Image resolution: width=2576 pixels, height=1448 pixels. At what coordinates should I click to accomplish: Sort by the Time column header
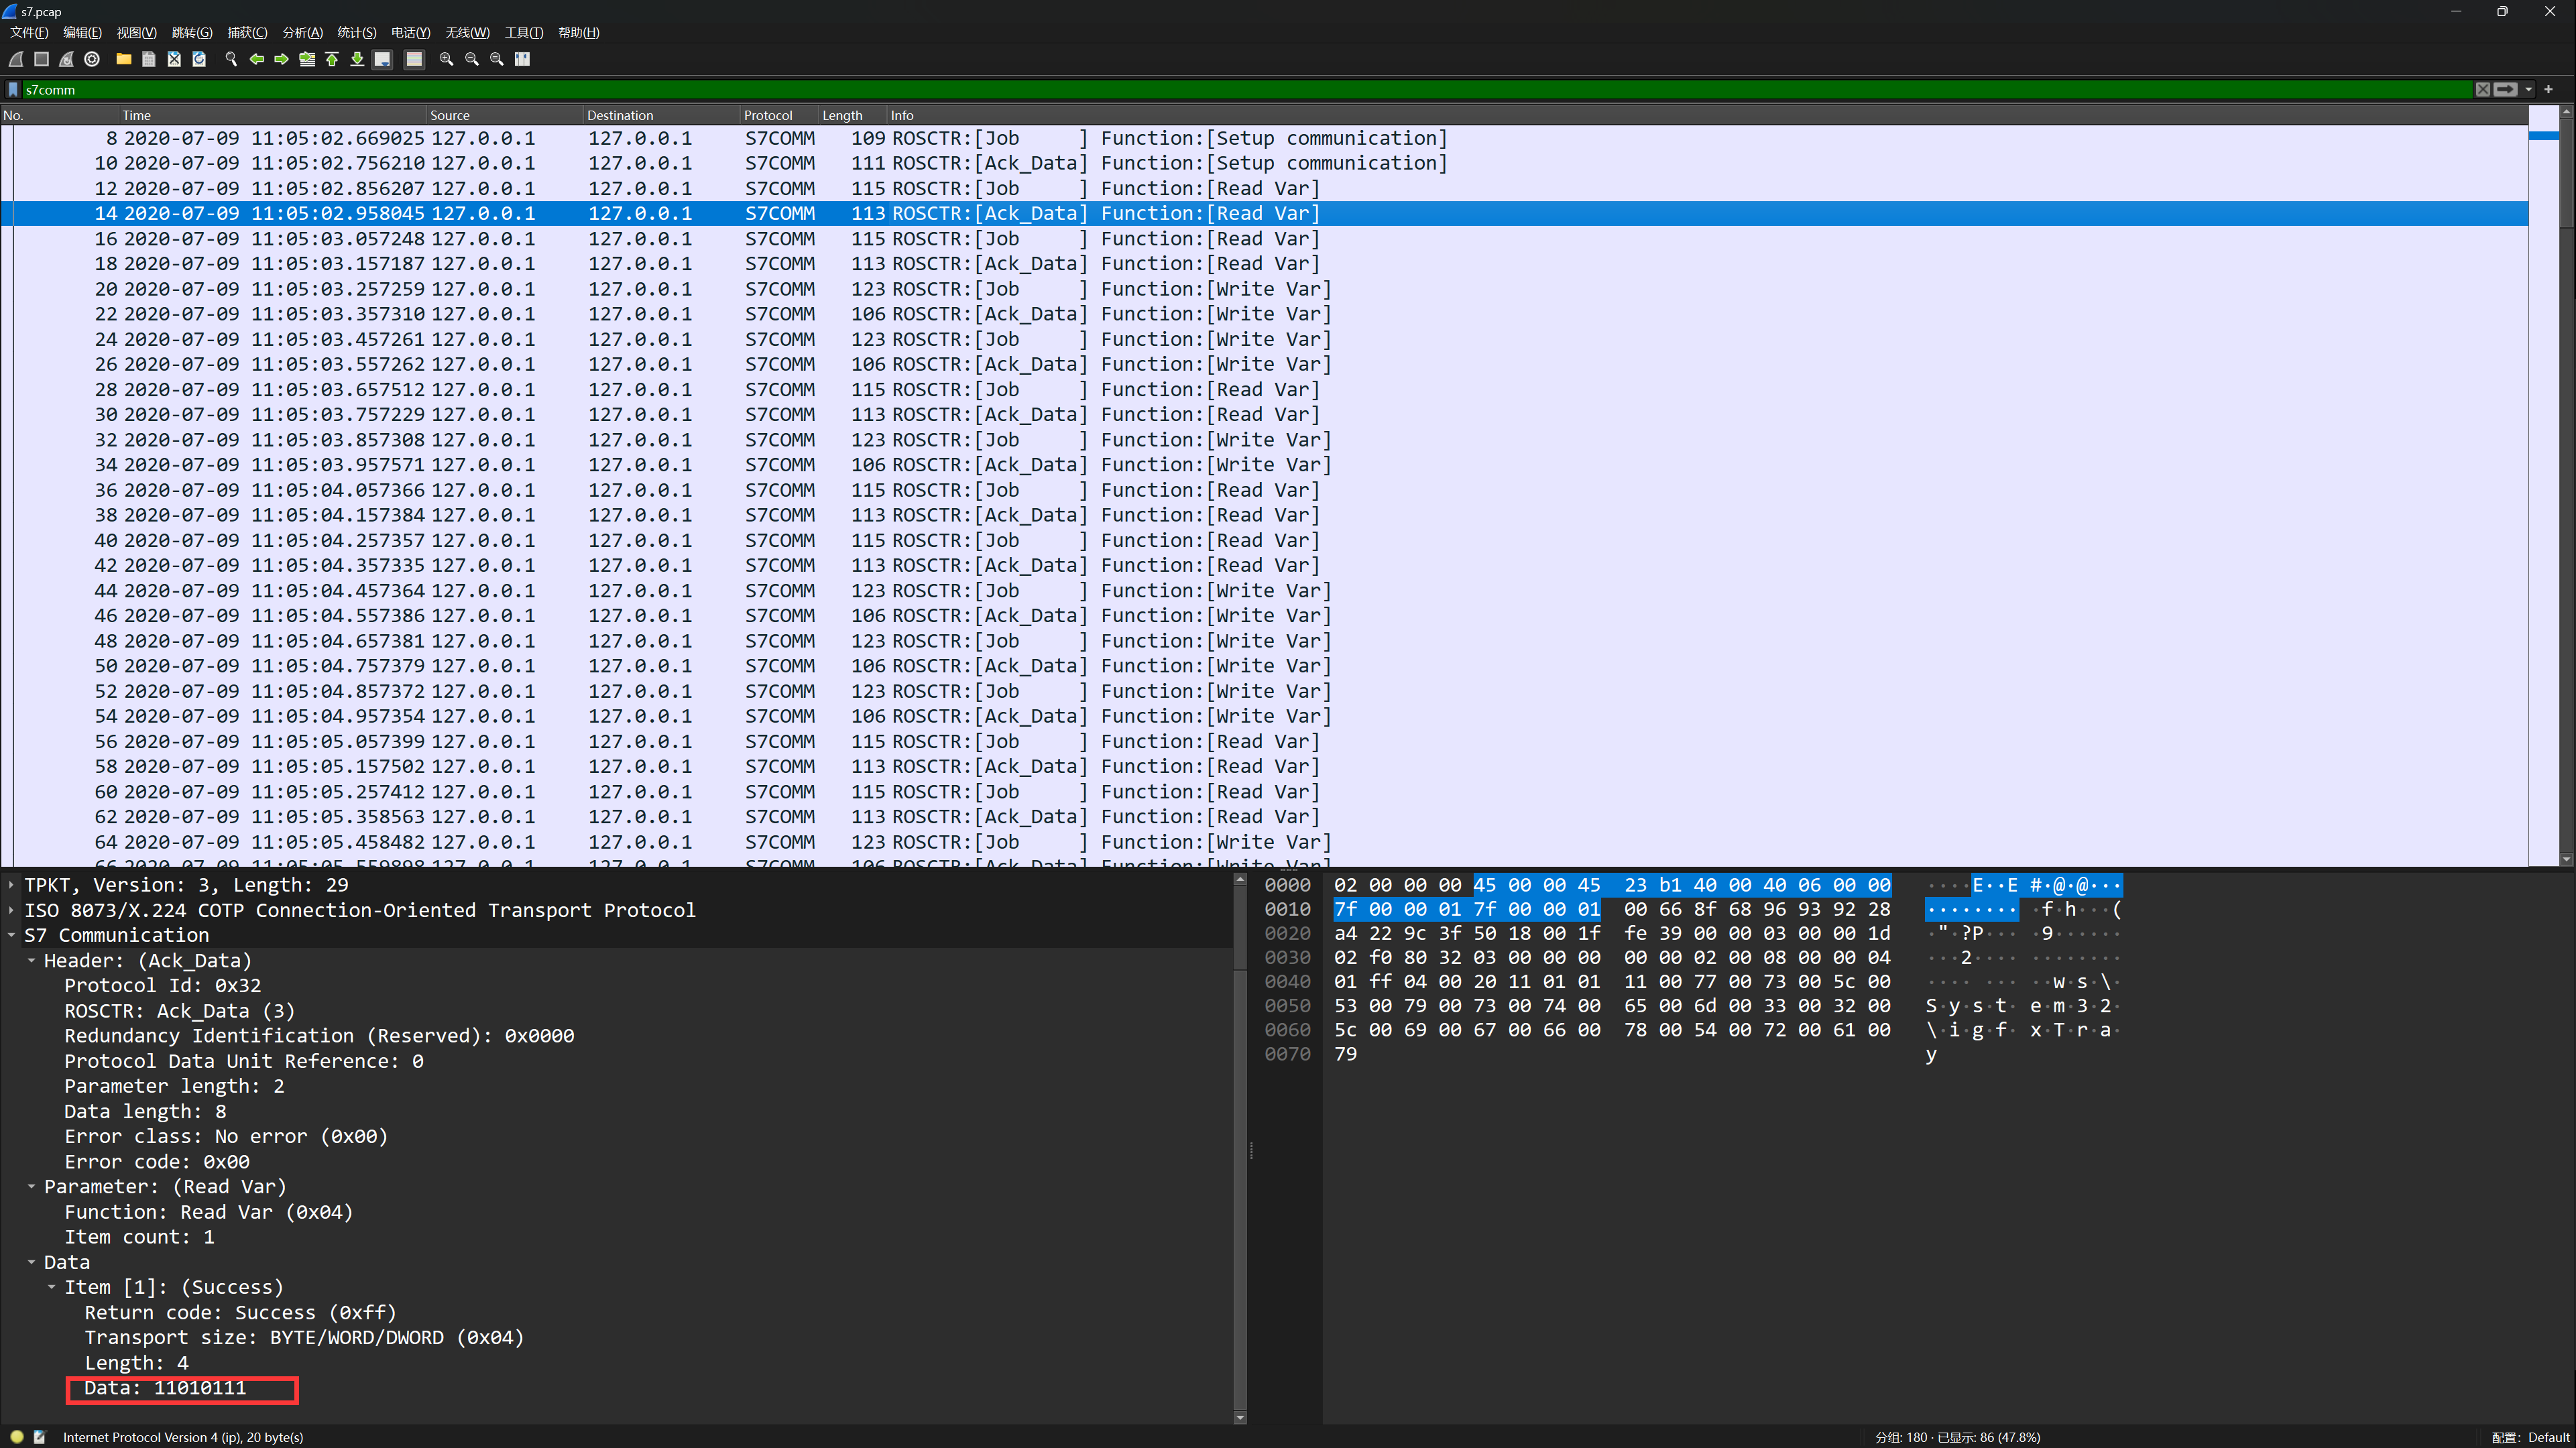(x=273, y=115)
